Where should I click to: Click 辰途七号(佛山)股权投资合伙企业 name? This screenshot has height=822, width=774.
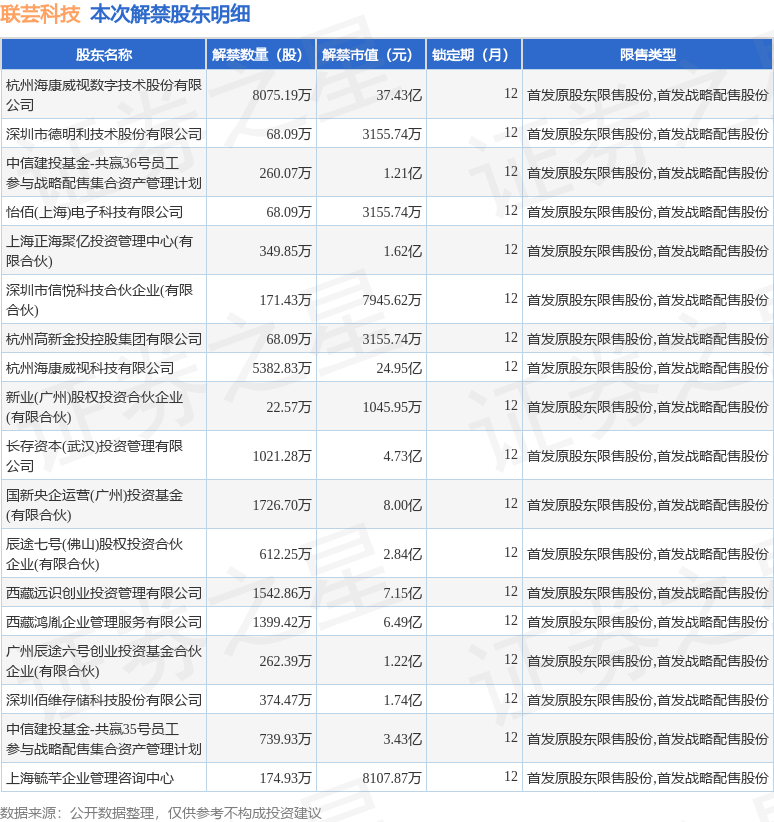coord(94,554)
